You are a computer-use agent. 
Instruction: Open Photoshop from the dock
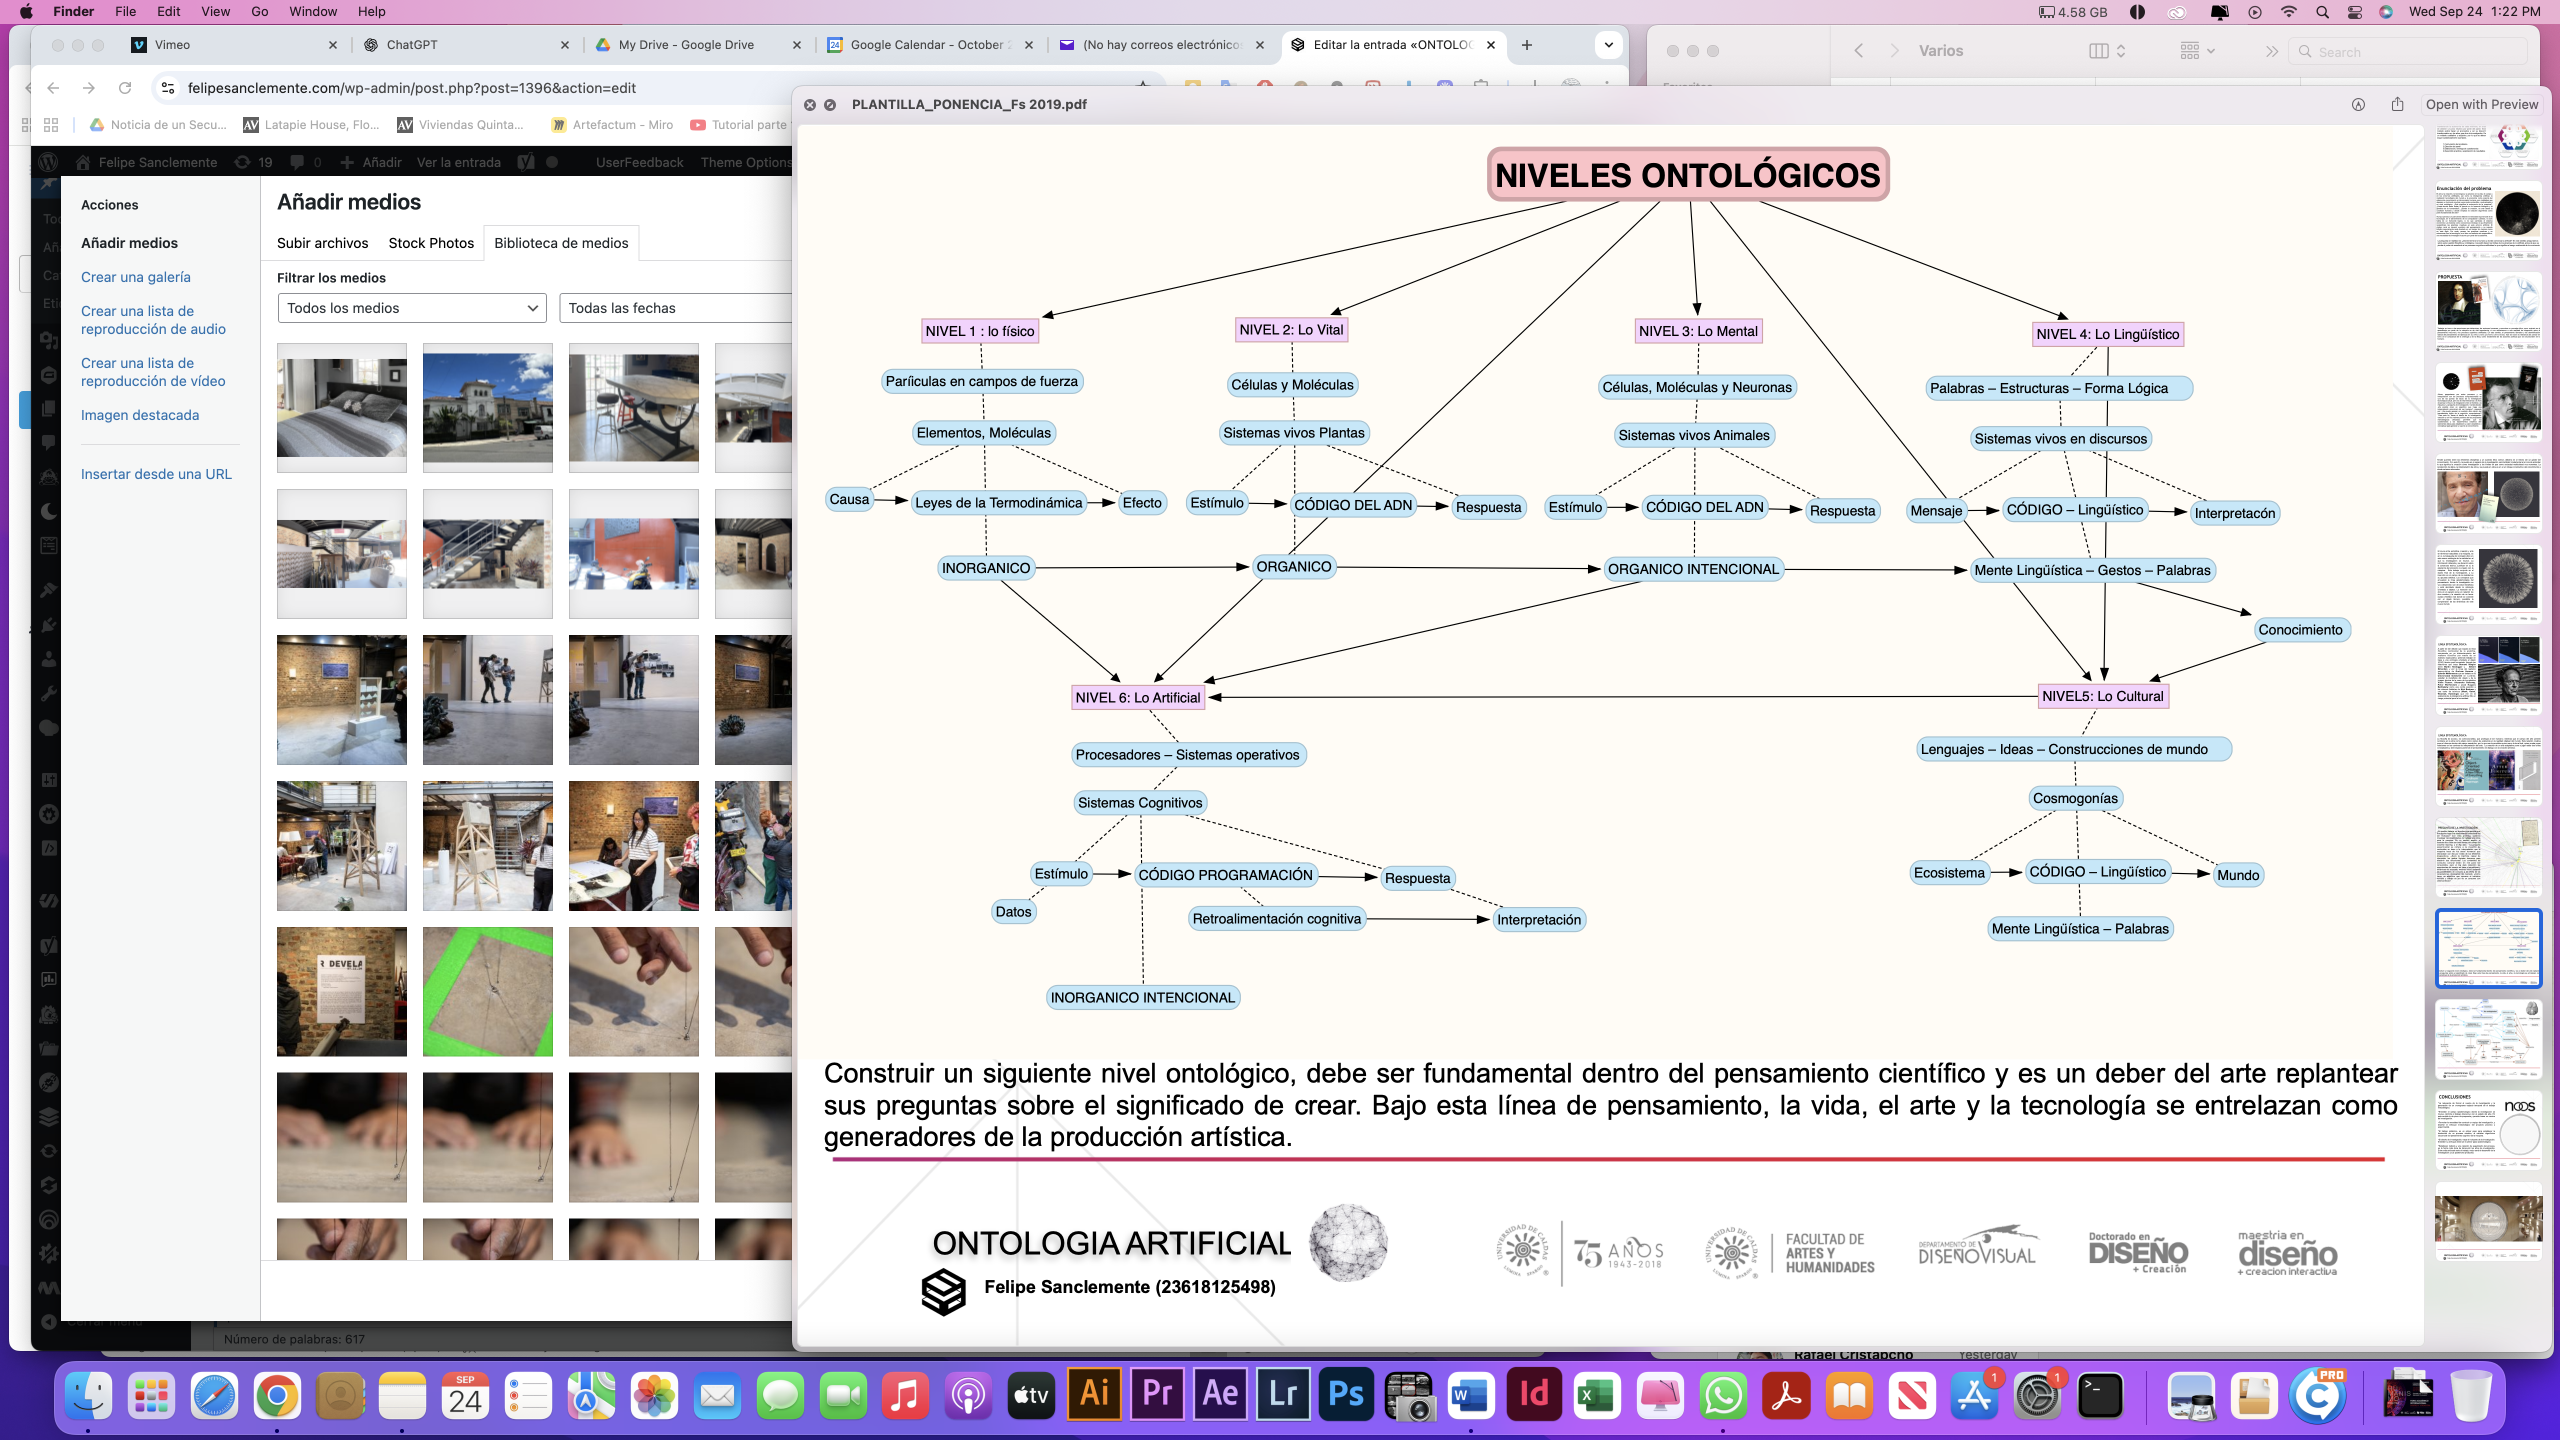click(1346, 1394)
